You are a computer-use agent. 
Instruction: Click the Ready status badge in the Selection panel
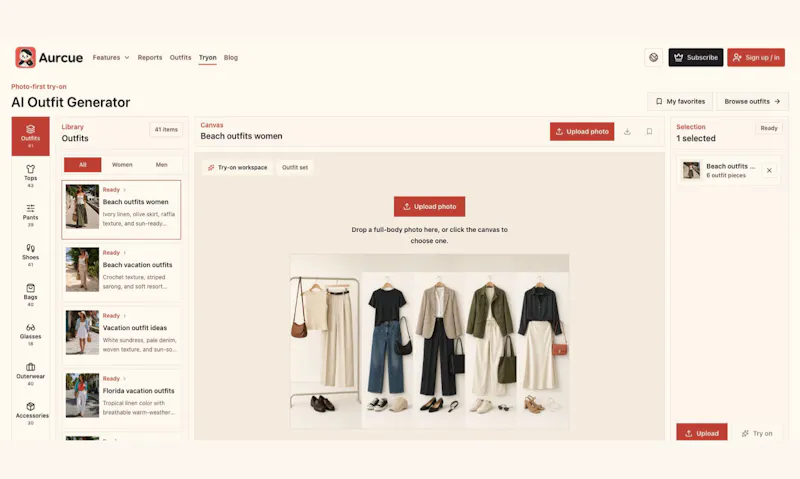point(769,128)
